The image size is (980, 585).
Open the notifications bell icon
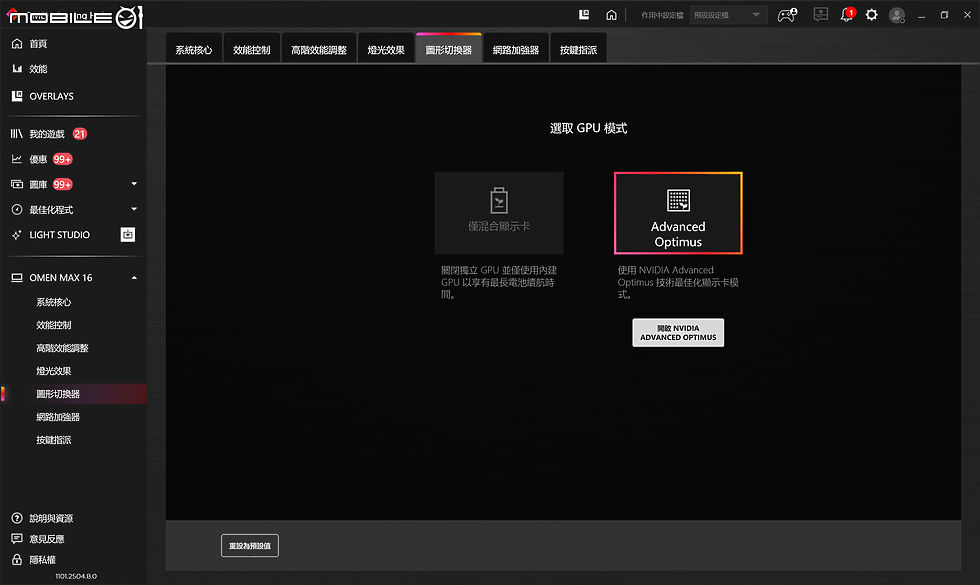point(847,14)
